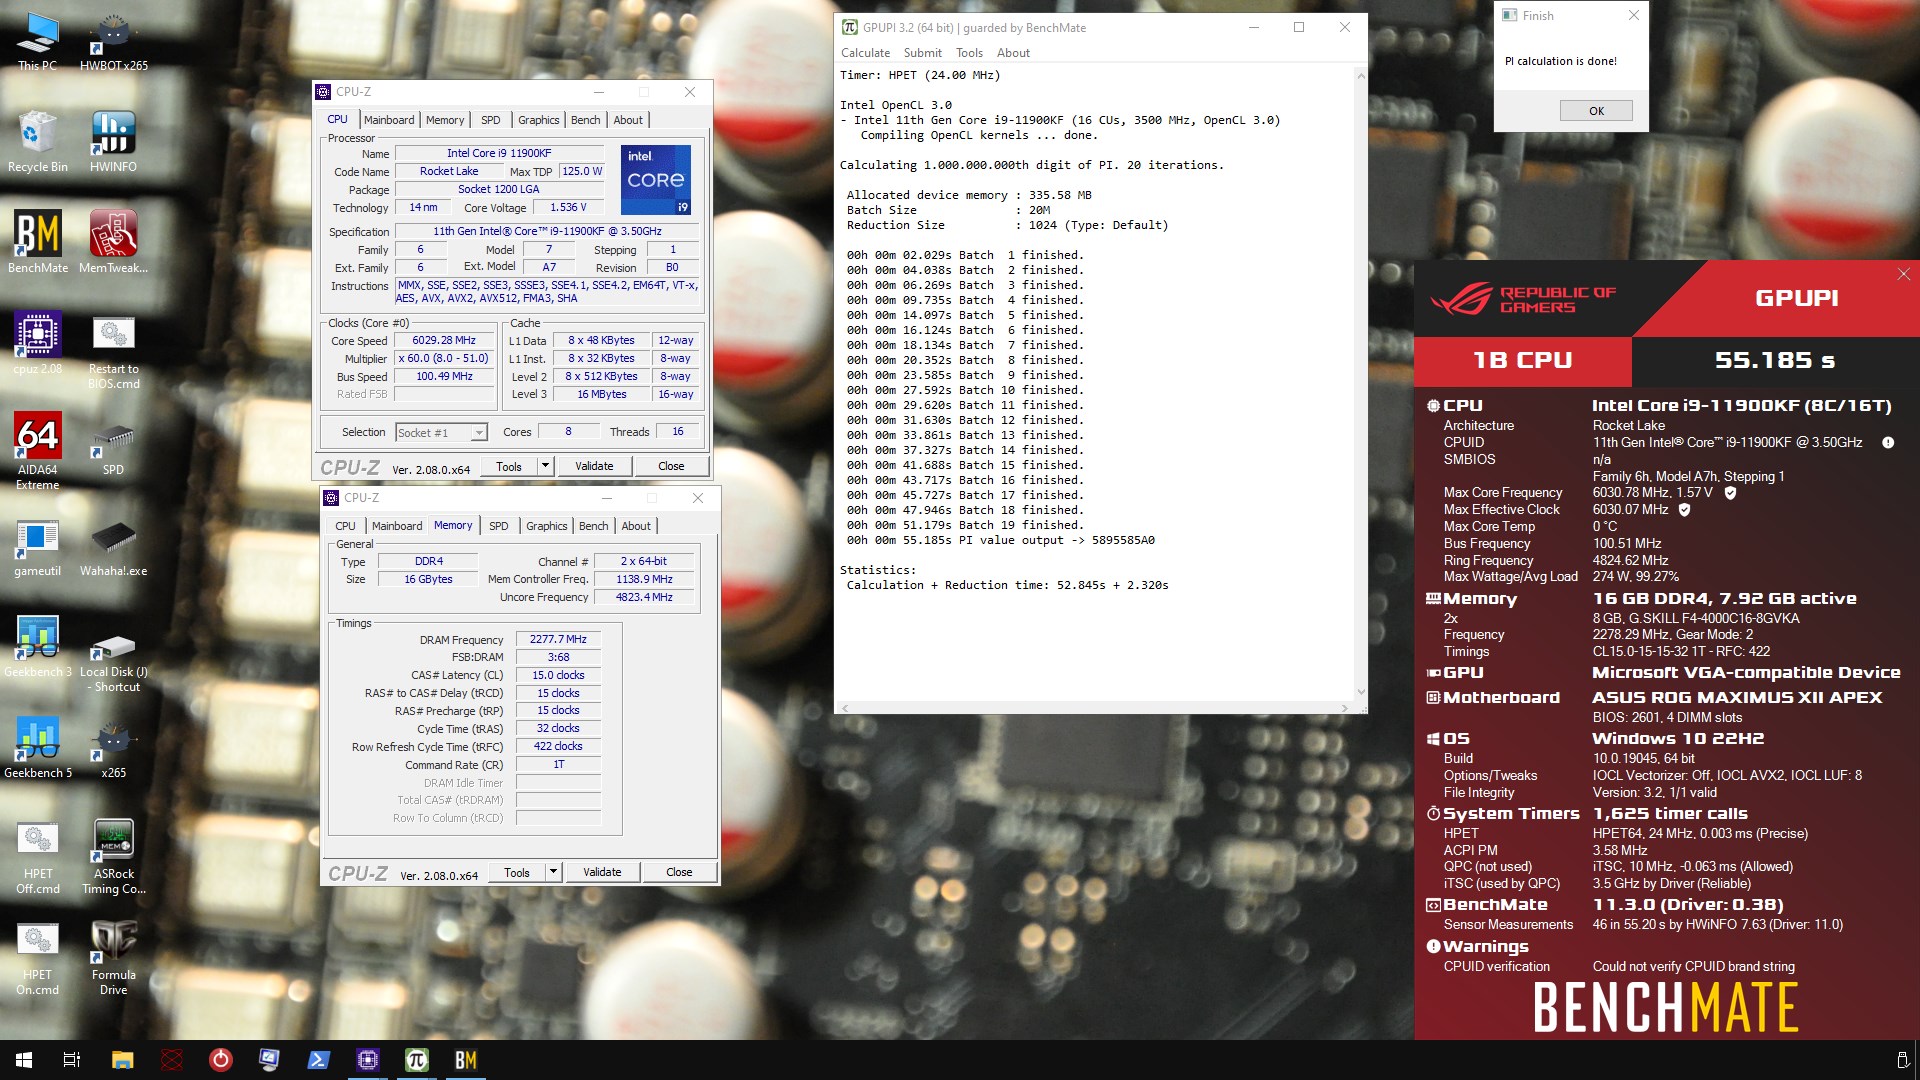Click OK in the Finish dialog

1596,111
